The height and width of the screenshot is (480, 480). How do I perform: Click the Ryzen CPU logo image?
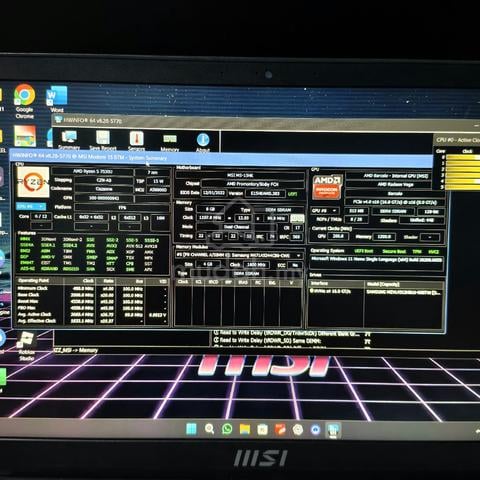(x=33, y=182)
